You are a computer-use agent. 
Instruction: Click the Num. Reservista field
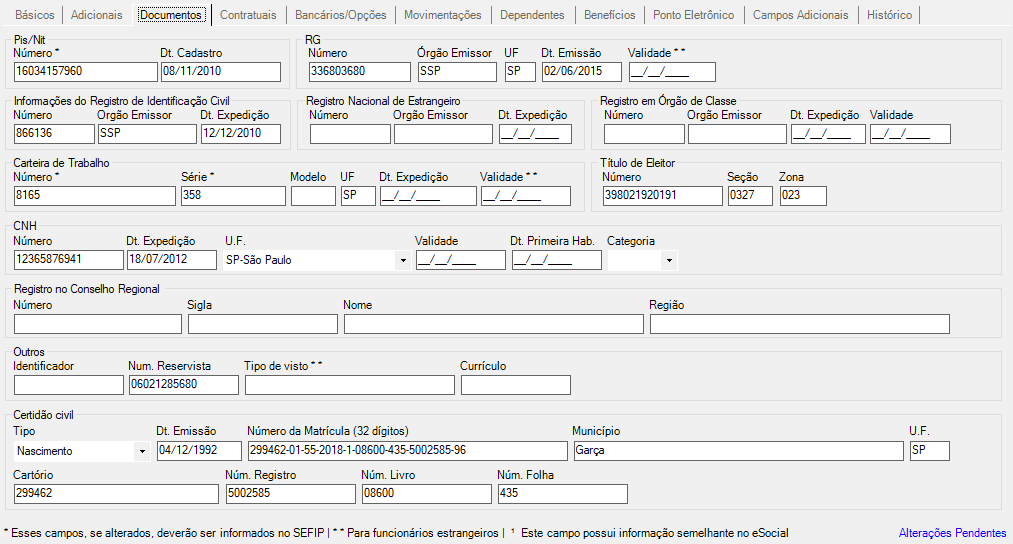183,384
